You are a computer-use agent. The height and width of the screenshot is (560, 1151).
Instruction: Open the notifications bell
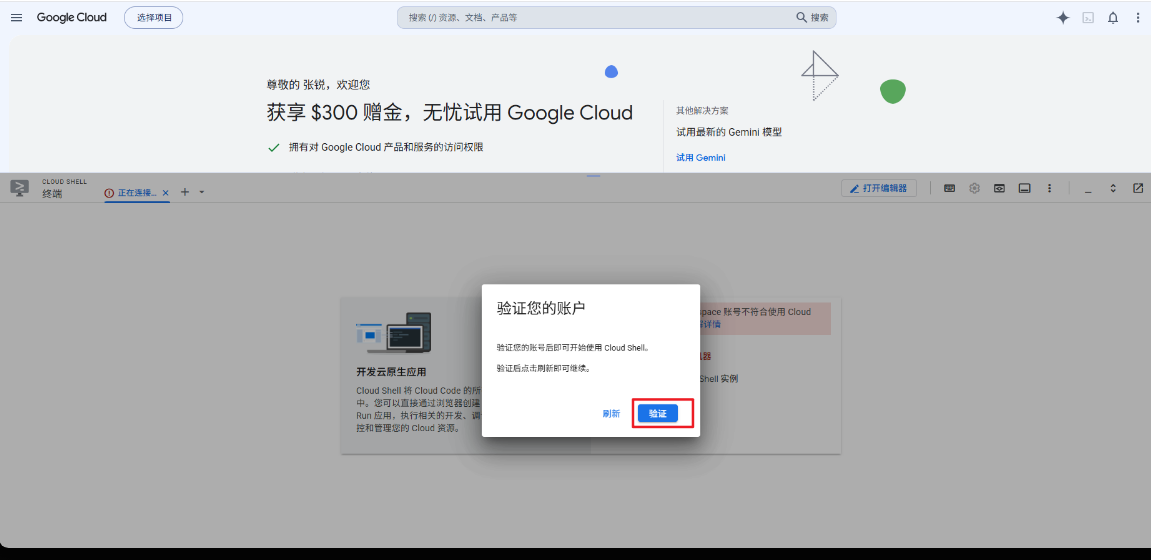[1113, 18]
